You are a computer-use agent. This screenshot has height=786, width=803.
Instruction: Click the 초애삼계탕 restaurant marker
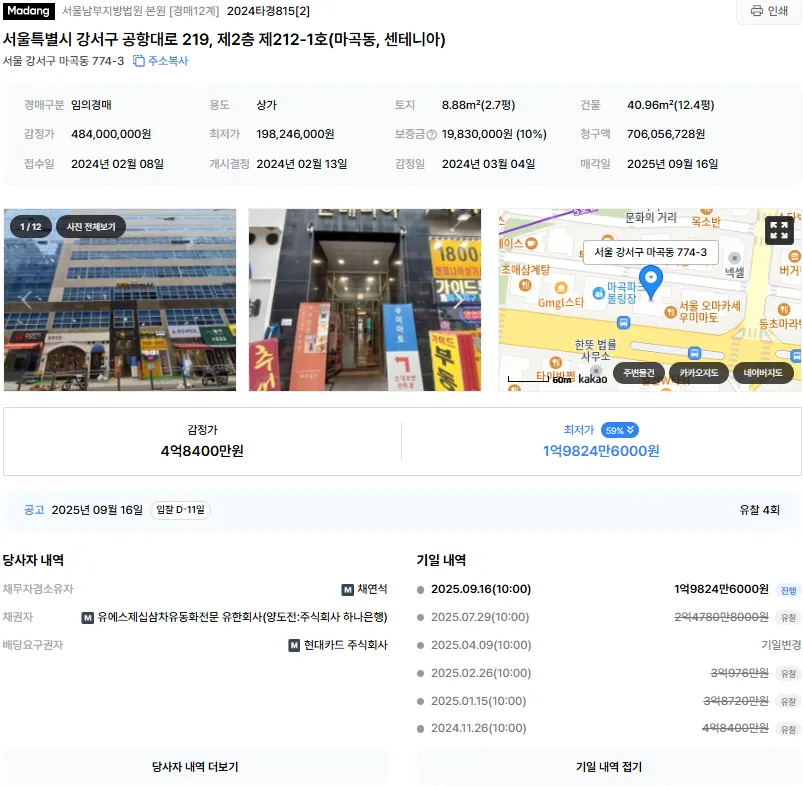525,285
